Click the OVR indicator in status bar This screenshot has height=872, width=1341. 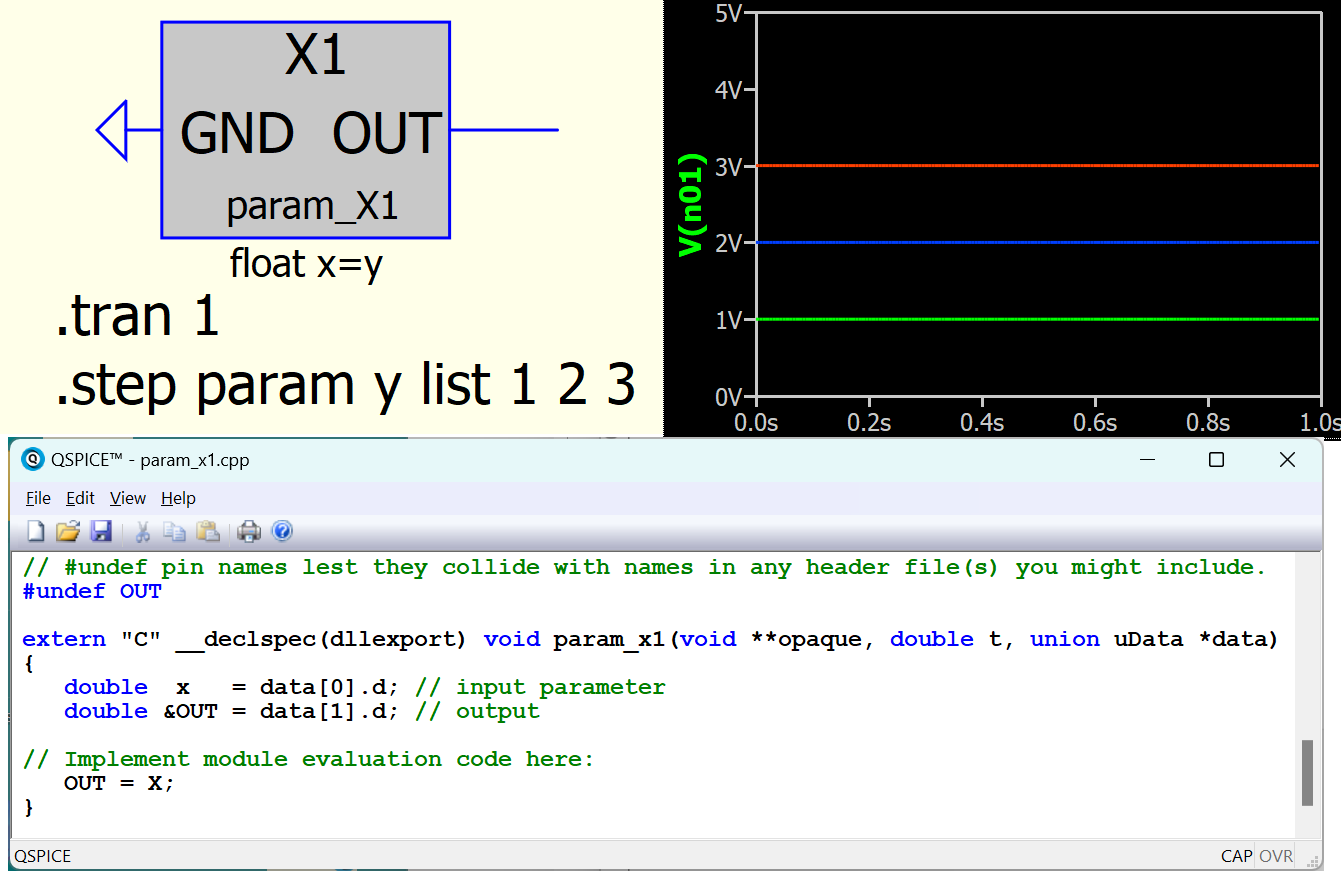(x=1276, y=856)
